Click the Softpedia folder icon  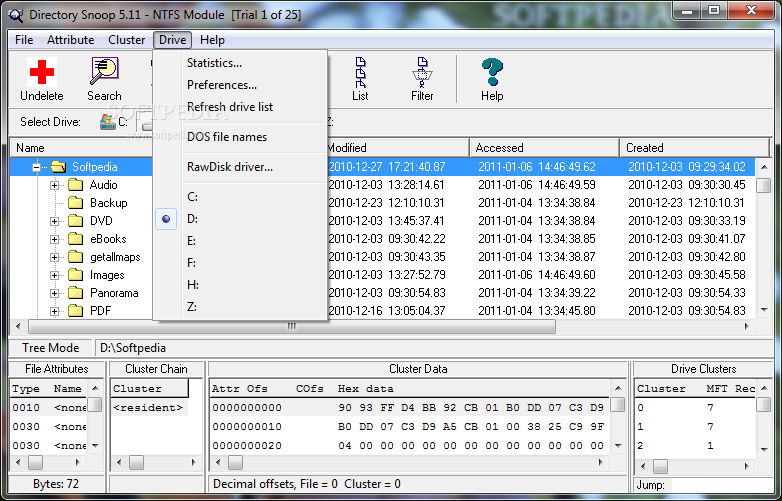[59, 167]
